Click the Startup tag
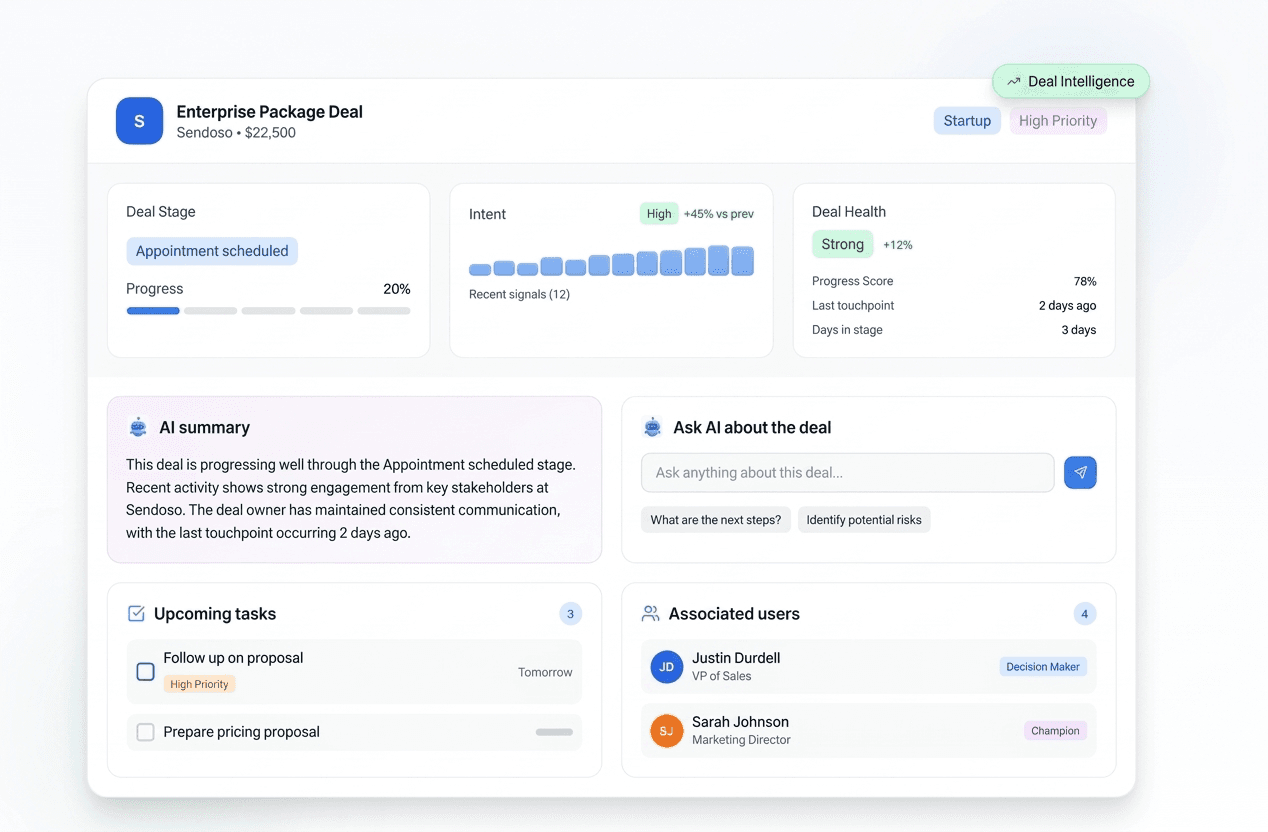This screenshot has height=832, width=1268. (x=966, y=120)
